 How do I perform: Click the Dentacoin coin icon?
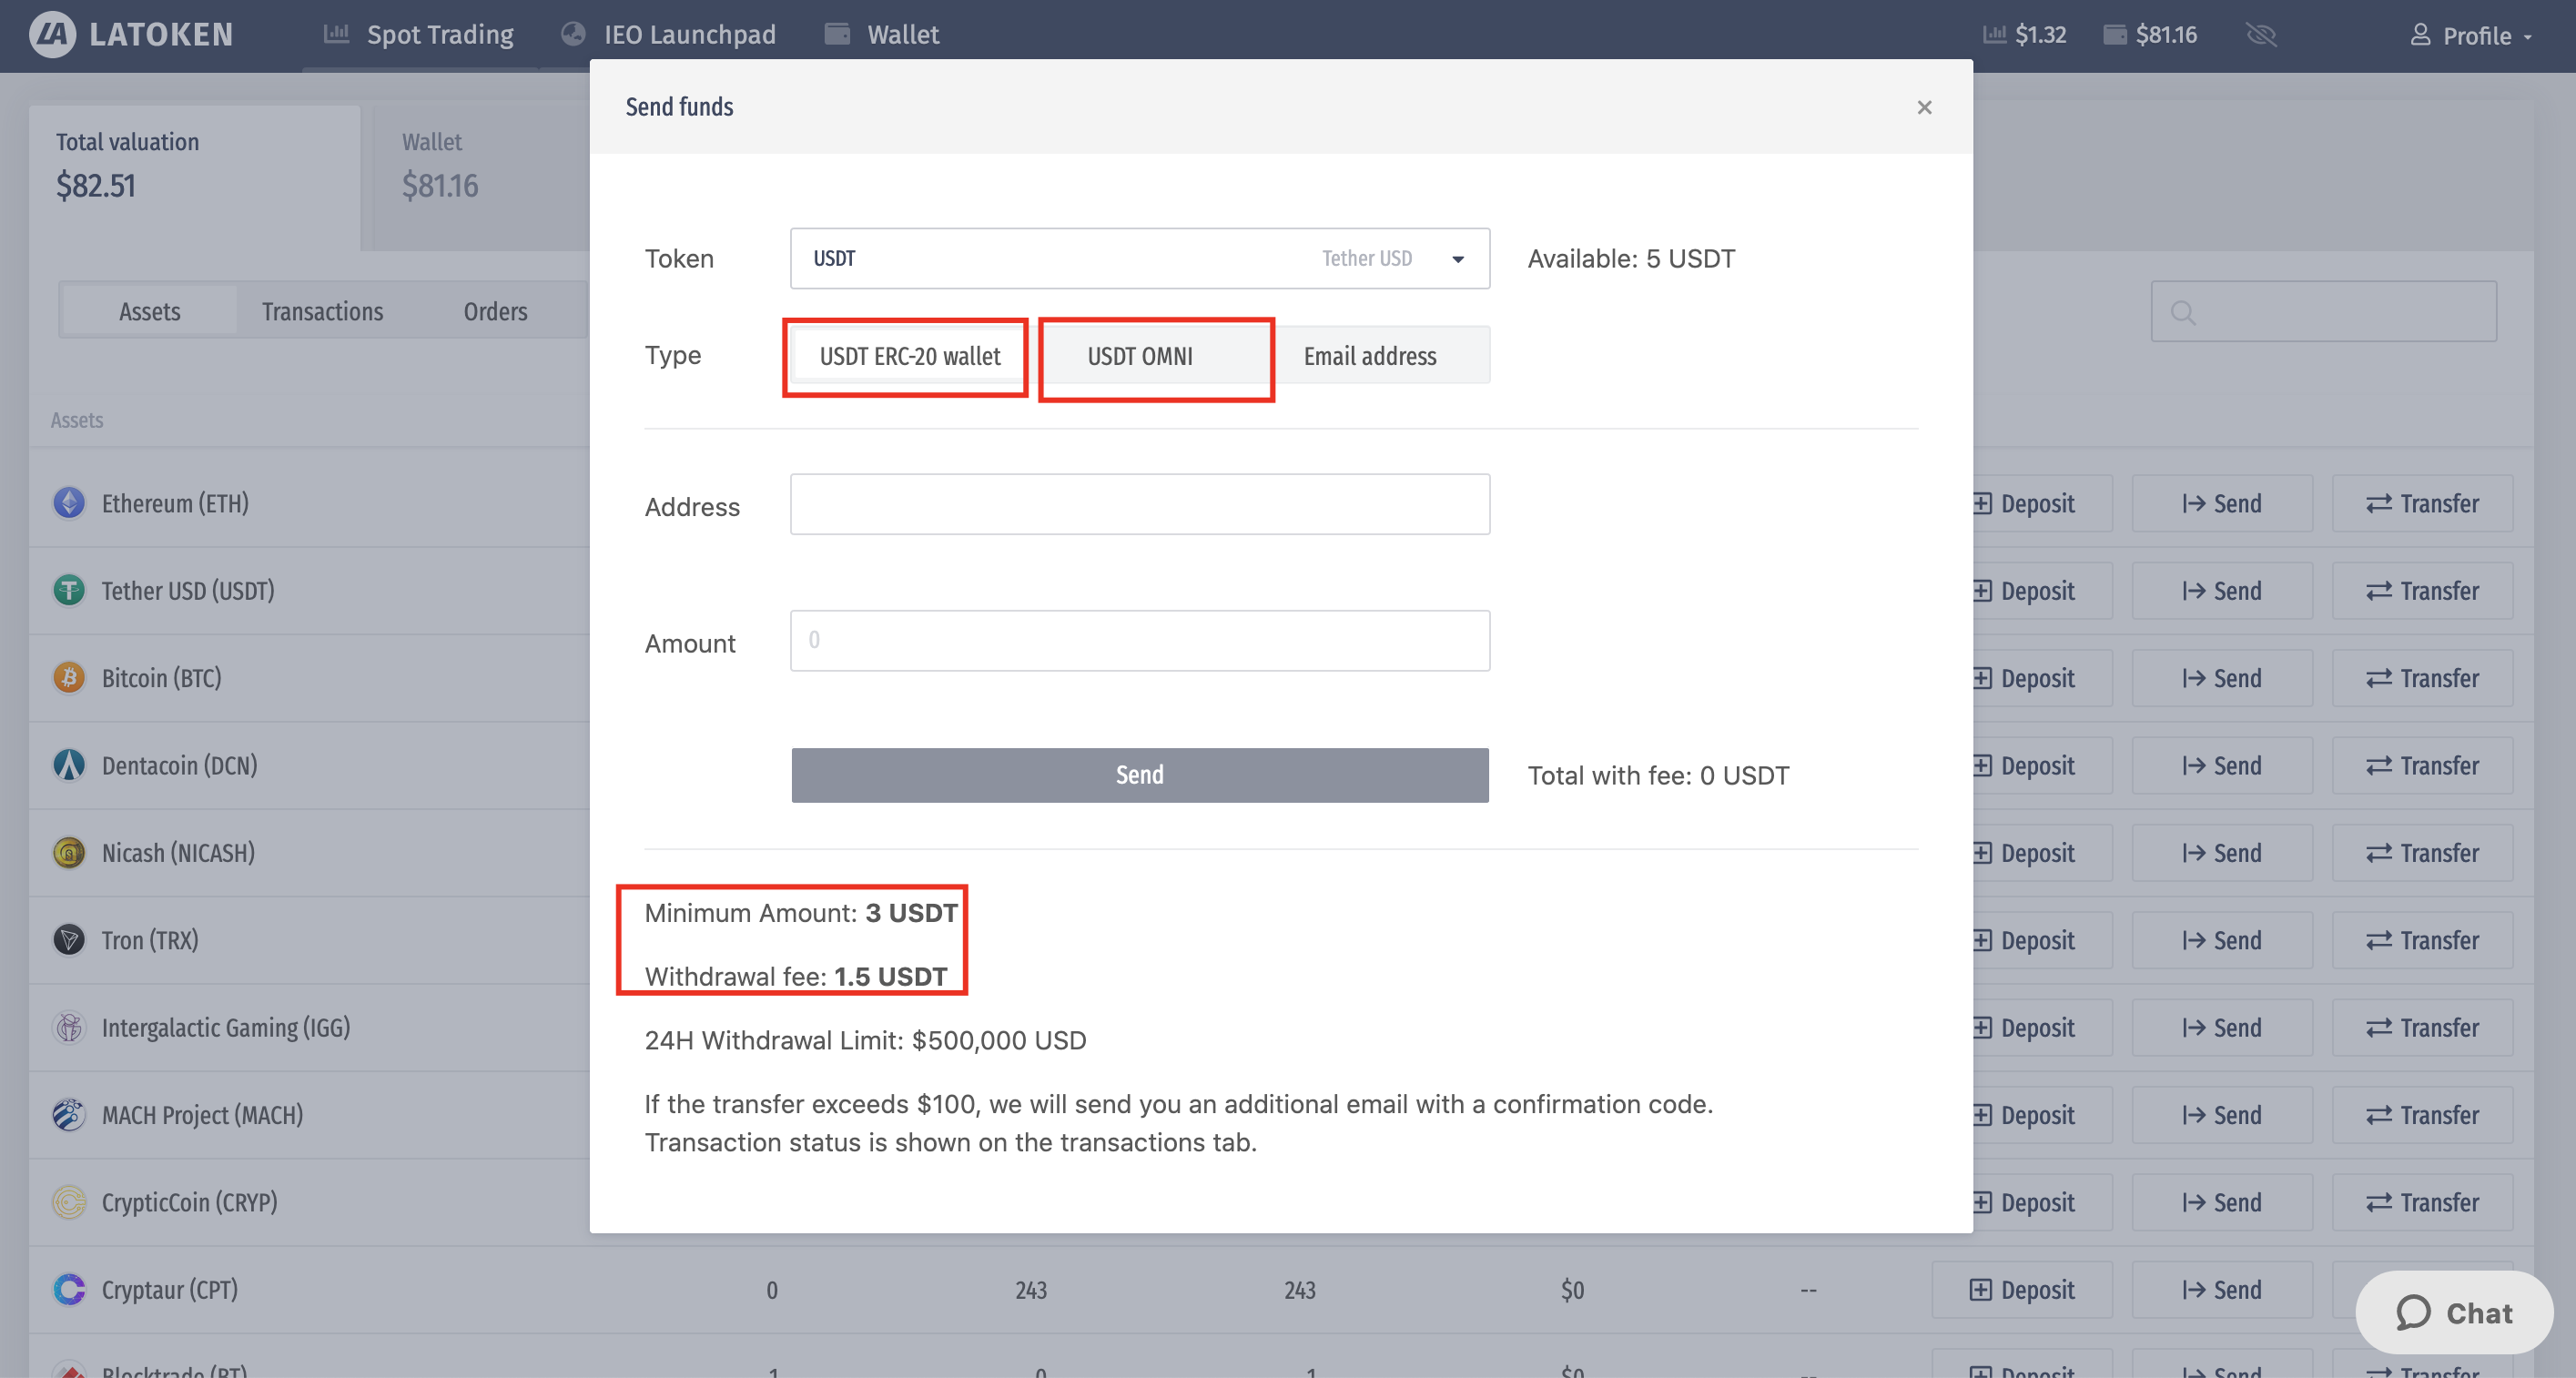[69, 765]
